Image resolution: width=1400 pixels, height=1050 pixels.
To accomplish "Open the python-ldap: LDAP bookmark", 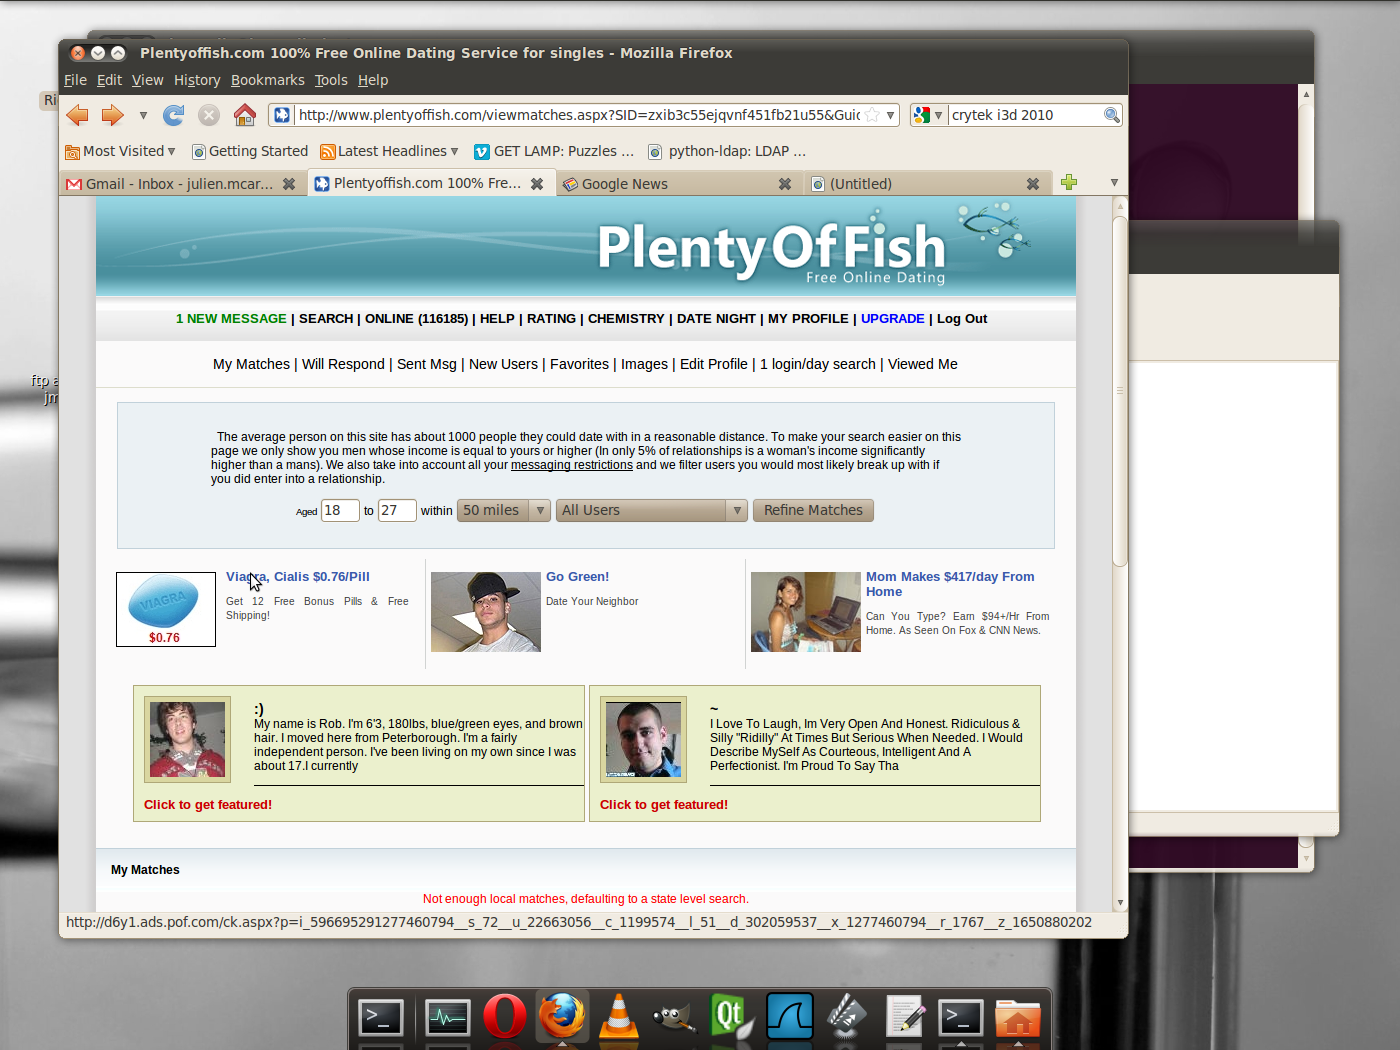I will tap(727, 151).
